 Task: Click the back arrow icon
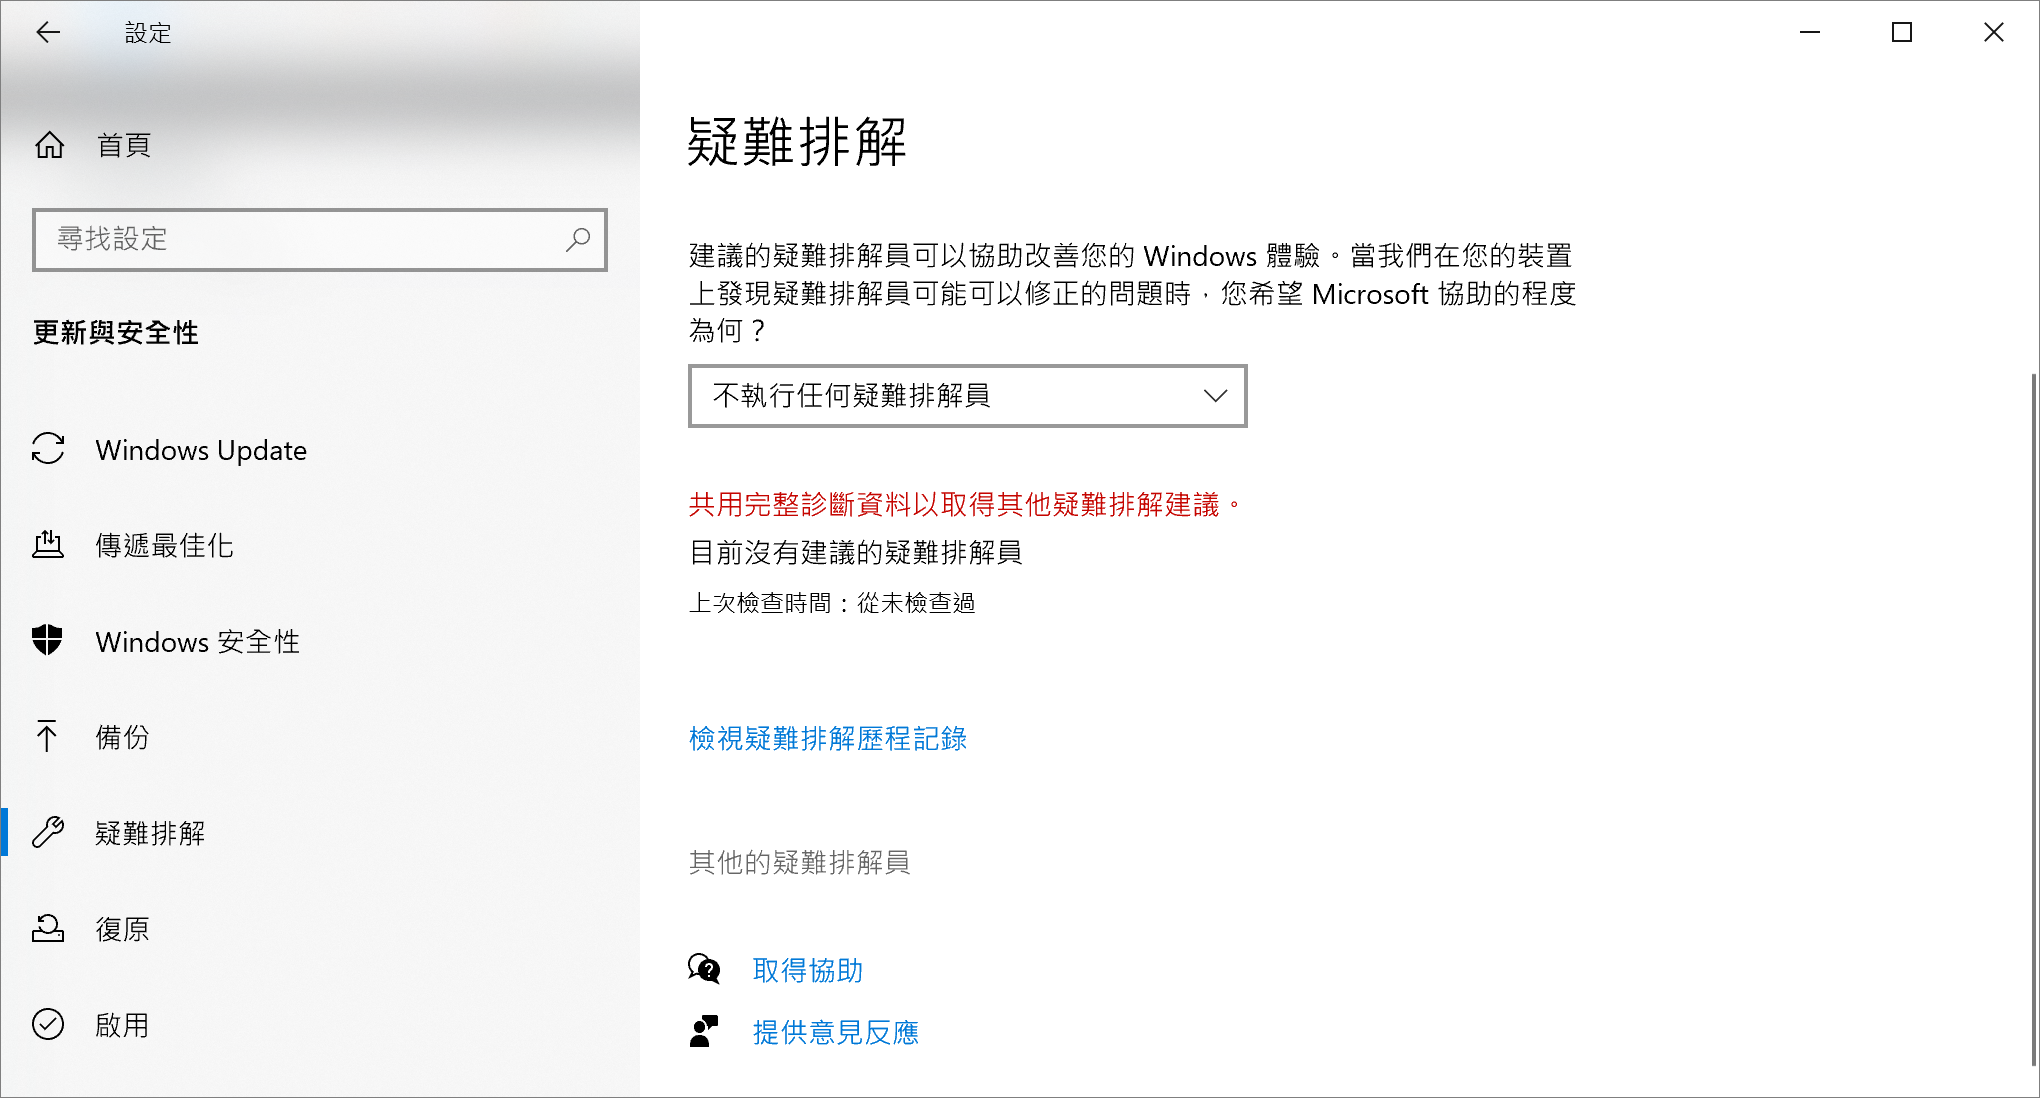[x=48, y=33]
